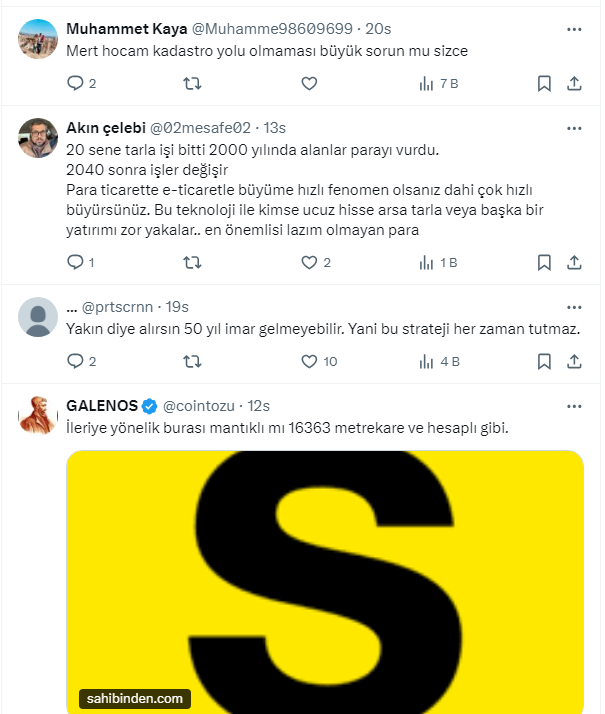This screenshot has height=714, width=605.
Task: Reply to @prtscrnn's tweet
Action: pos(76,361)
